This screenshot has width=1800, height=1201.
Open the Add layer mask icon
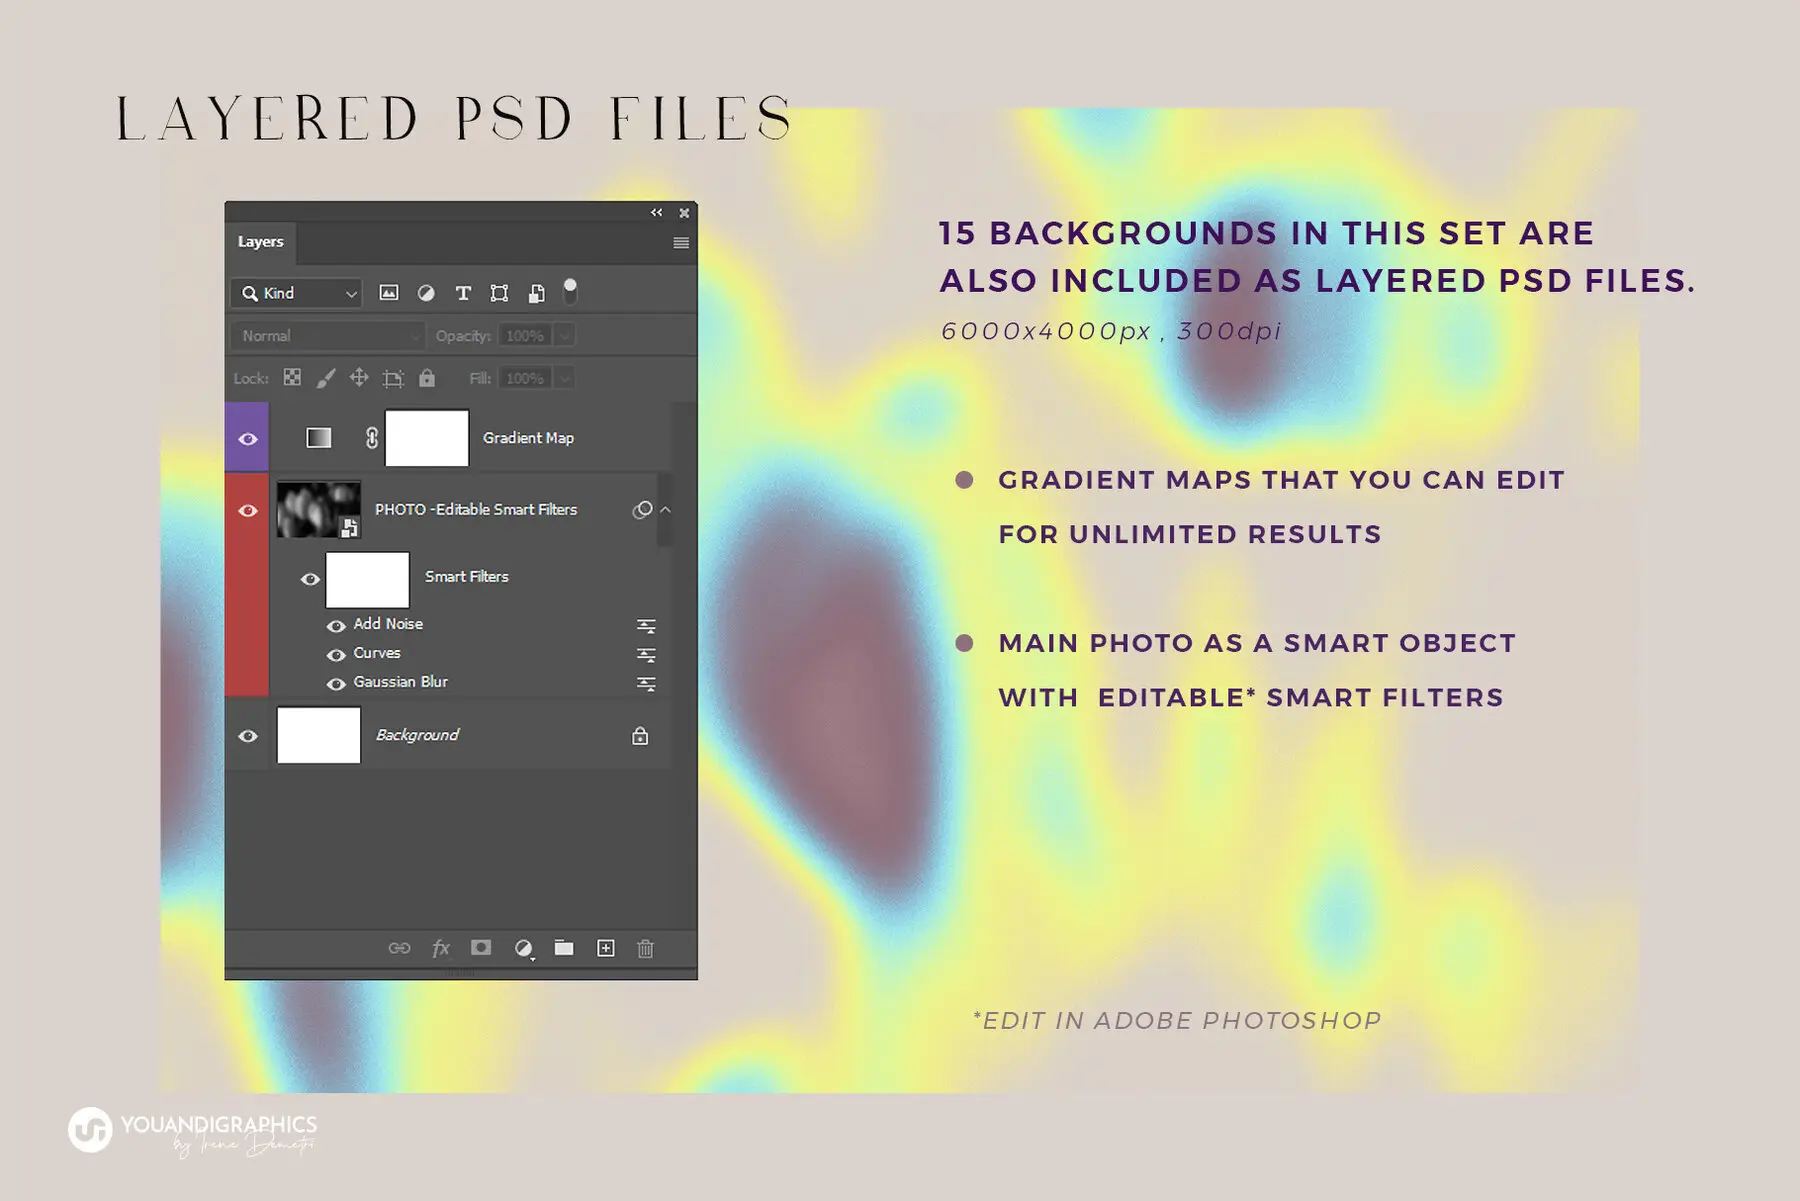point(481,948)
